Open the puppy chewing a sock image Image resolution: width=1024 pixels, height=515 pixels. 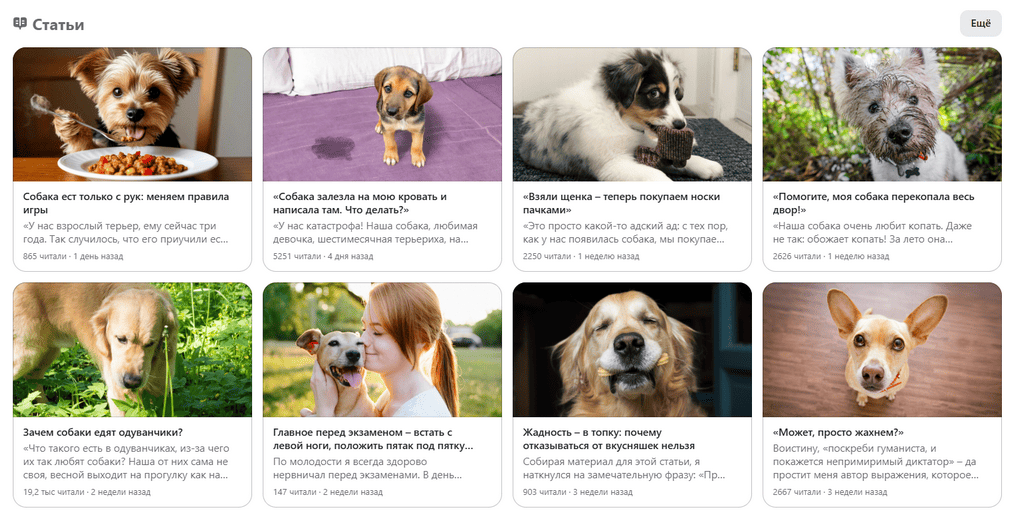[x=632, y=114]
